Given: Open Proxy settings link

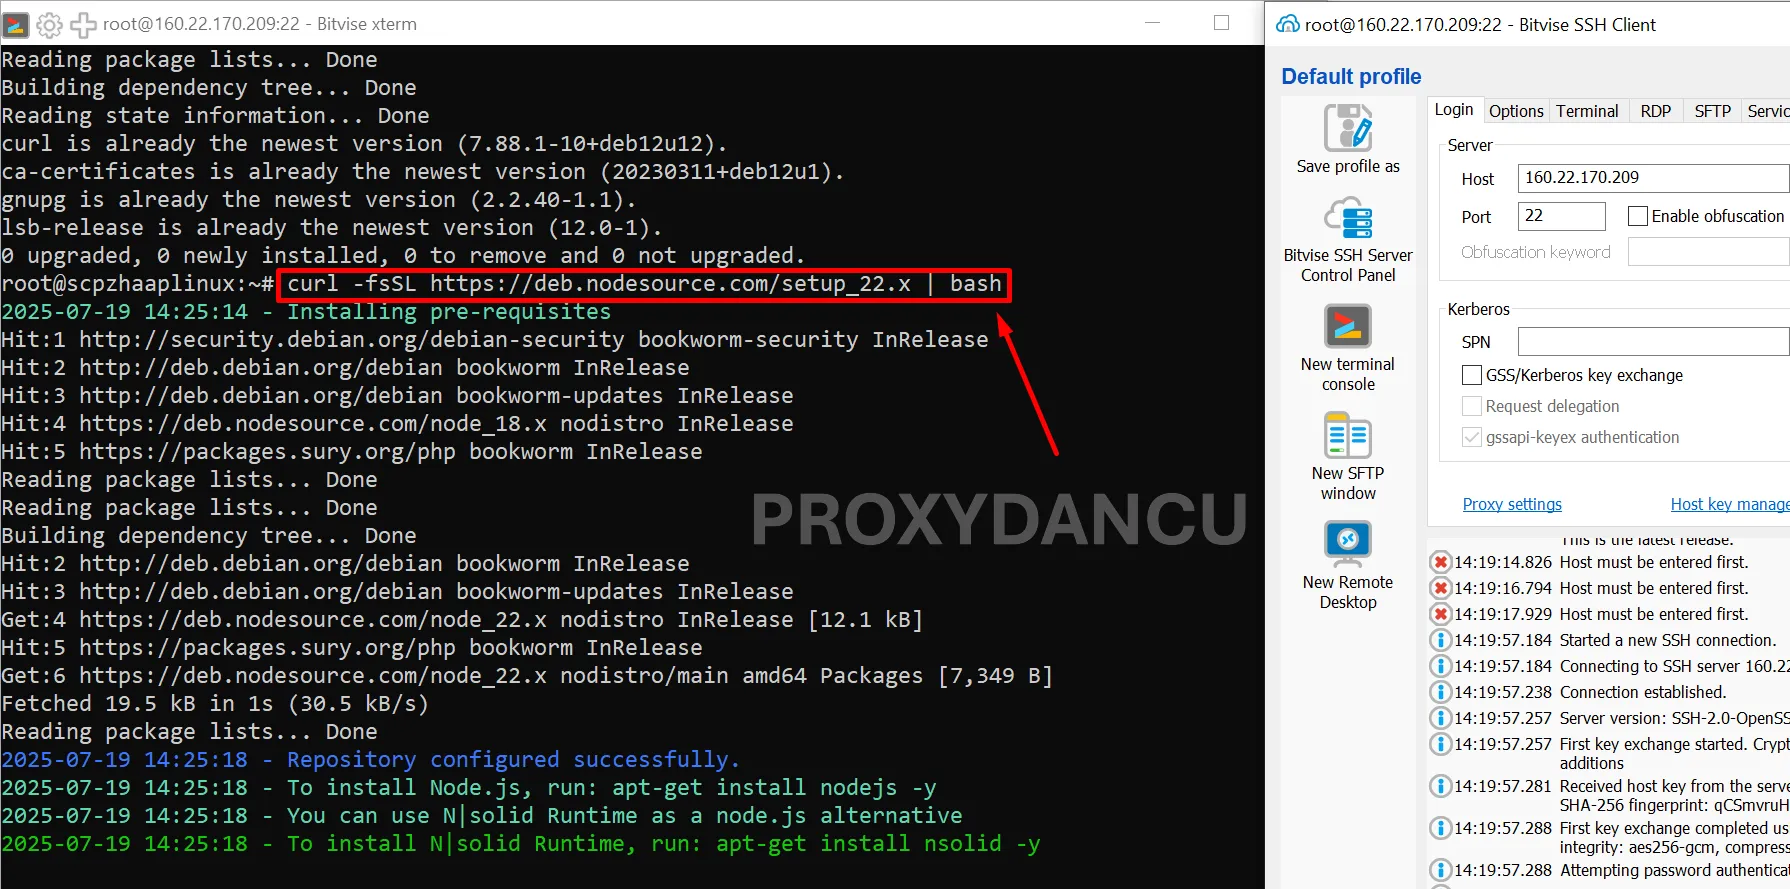Looking at the screenshot, I should pos(1512,504).
